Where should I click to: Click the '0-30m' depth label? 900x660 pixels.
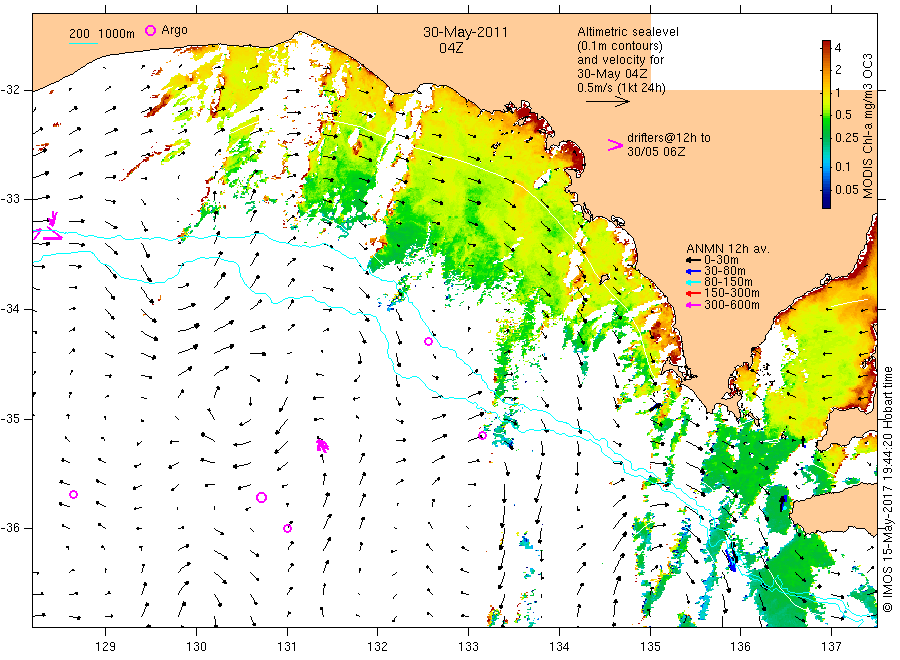pos(721,260)
